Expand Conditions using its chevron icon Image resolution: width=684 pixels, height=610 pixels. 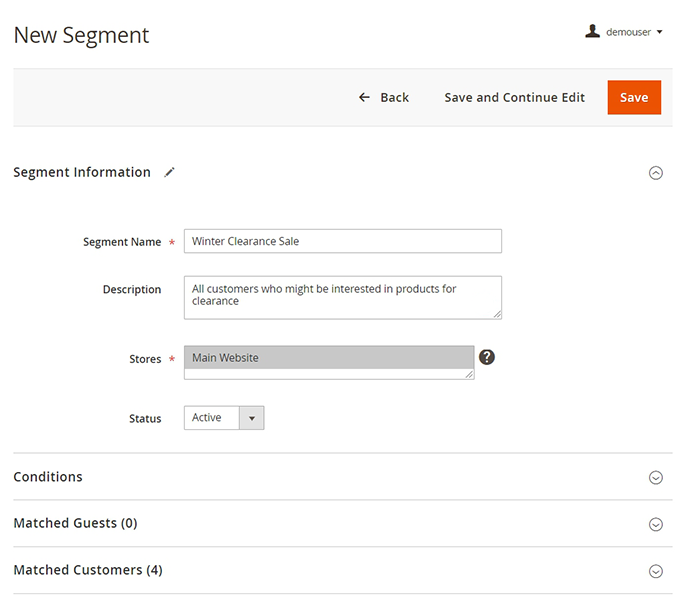(656, 478)
